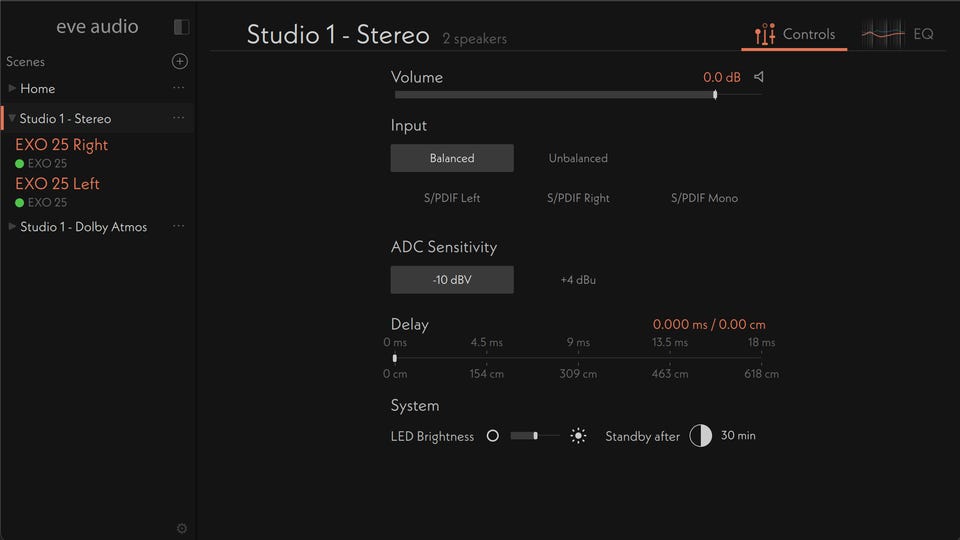
Task: Open options menu for Studio 1 - Stereo
Action: coord(178,118)
